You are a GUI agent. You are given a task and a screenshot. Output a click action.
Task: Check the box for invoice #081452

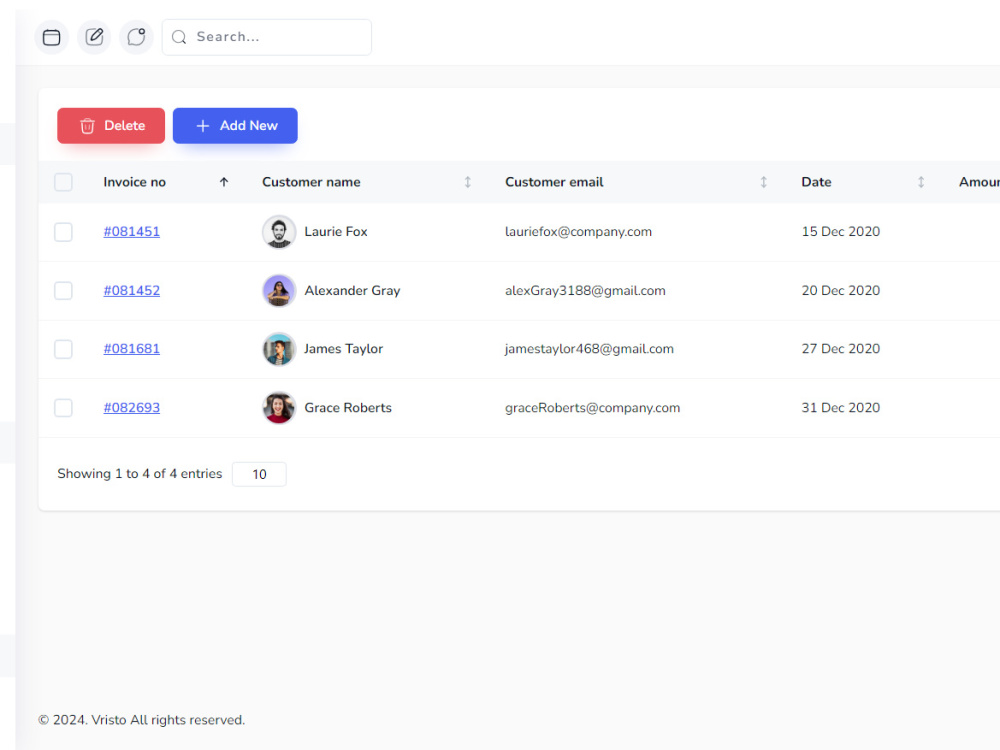63,291
